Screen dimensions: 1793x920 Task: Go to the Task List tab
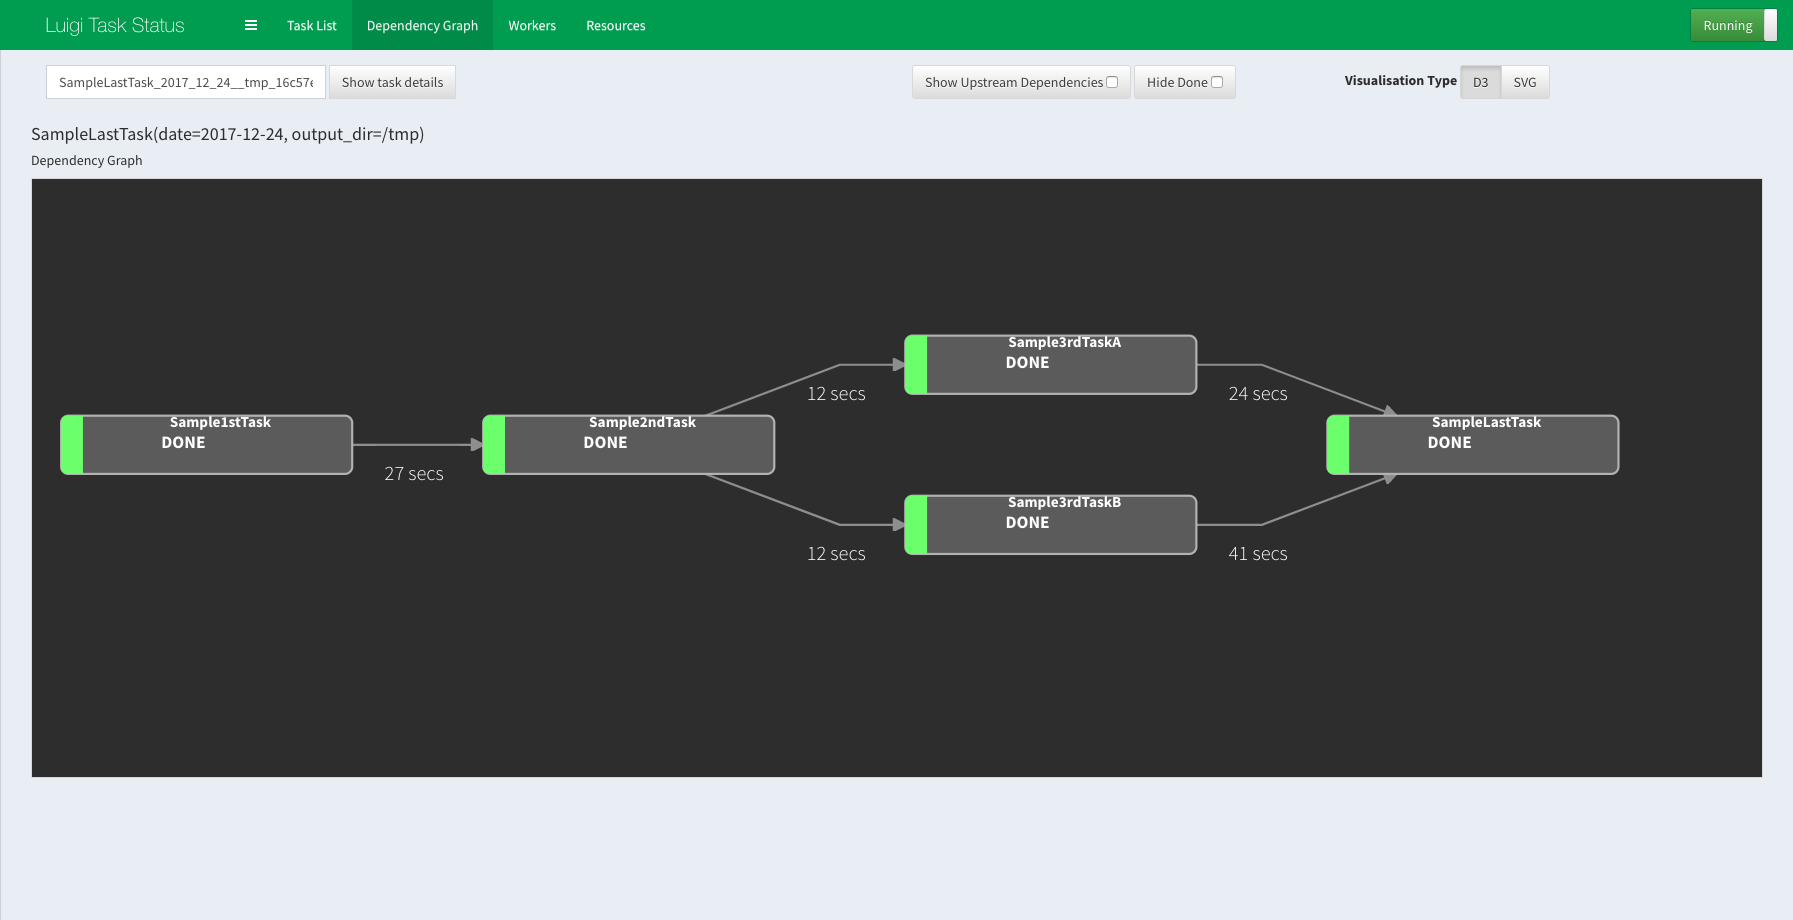[311, 25]
